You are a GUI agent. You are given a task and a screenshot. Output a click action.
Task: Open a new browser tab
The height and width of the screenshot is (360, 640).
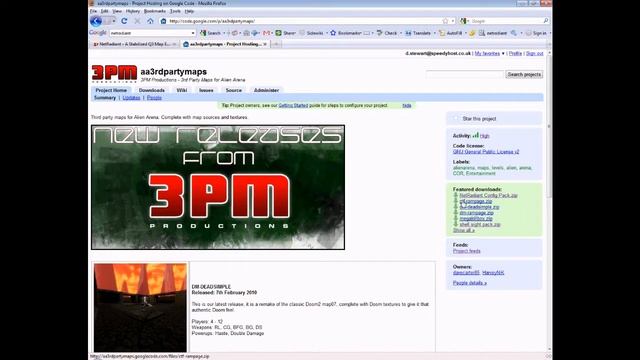point(276,44)
